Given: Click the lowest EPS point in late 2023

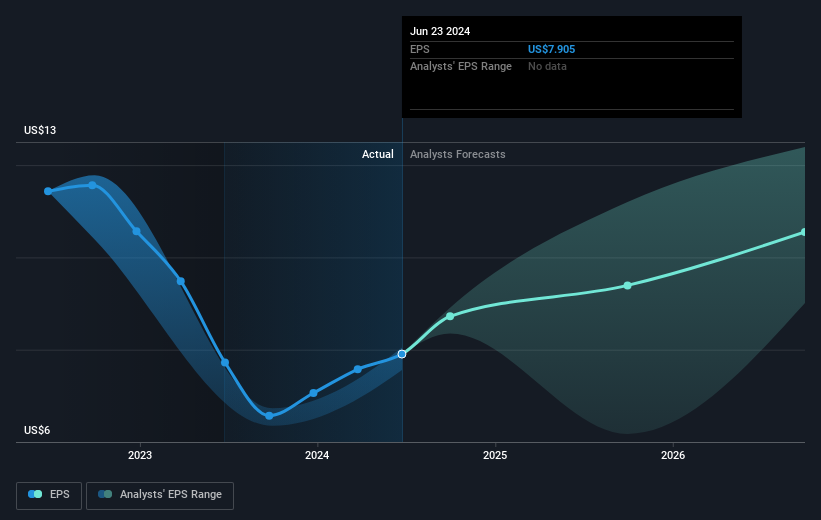Looking at the screenshot, I should [x=269, y=416].
